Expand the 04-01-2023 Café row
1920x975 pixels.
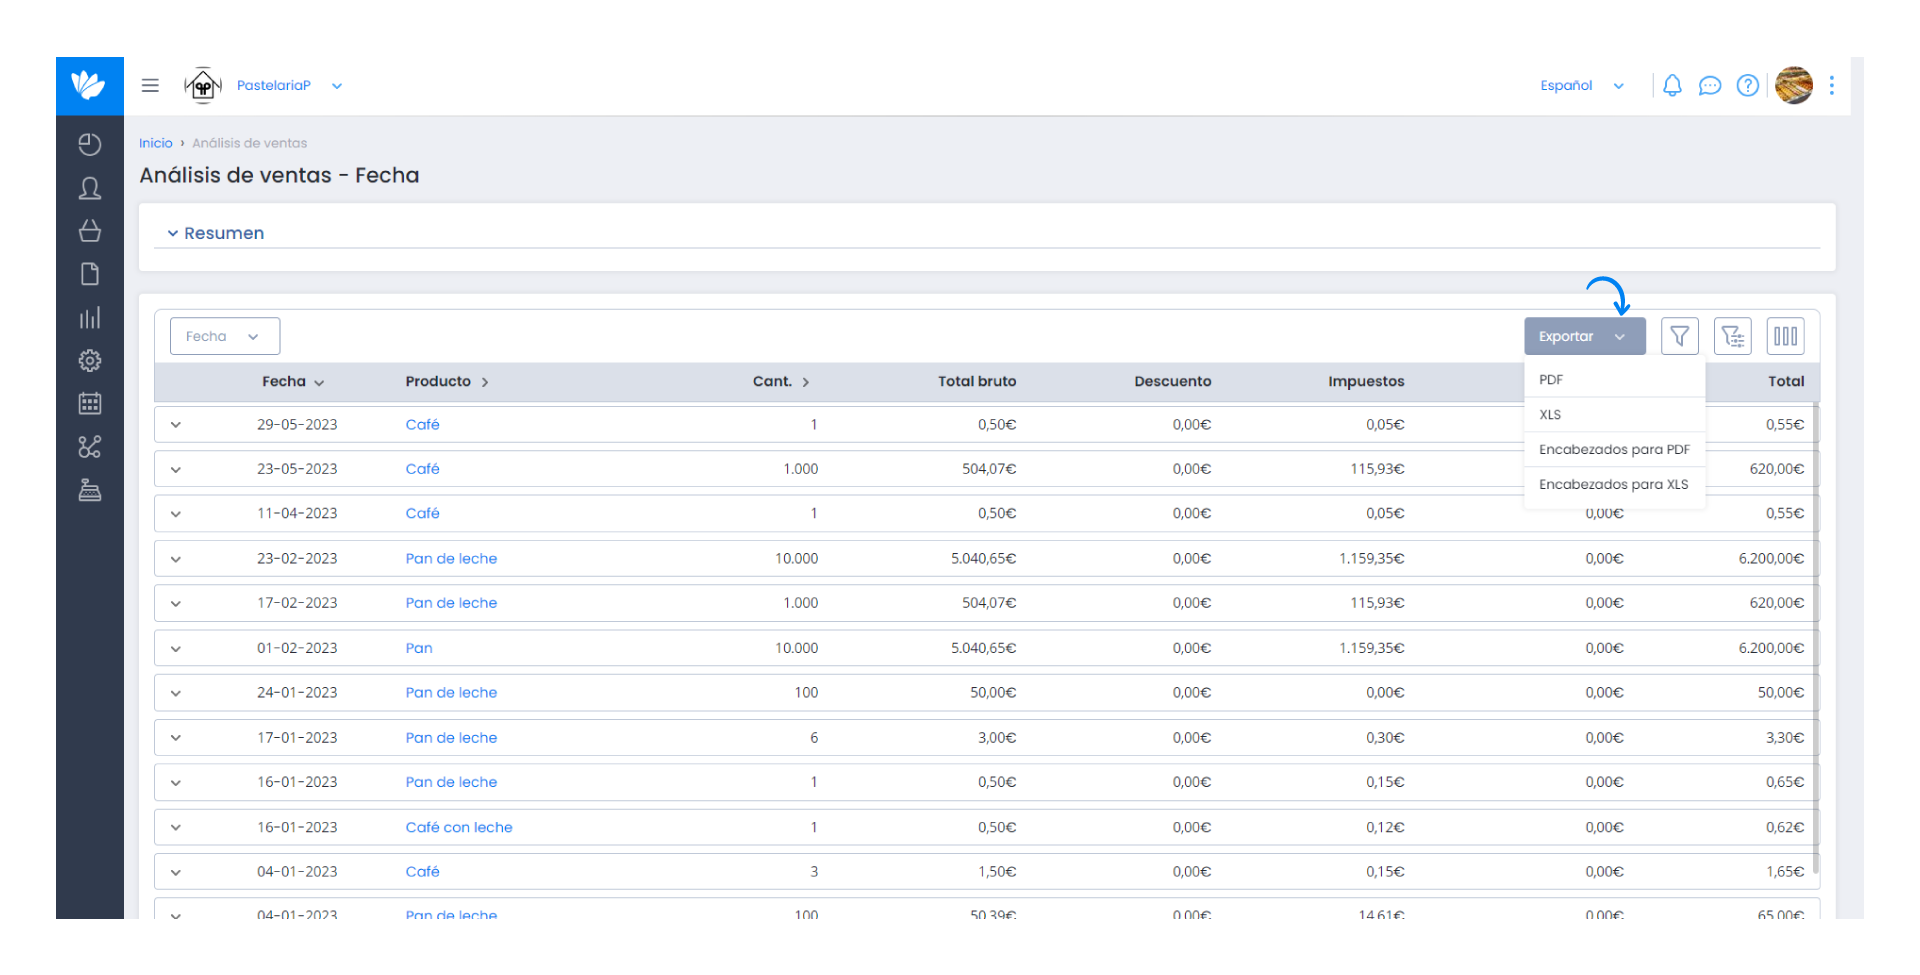click(176, 872)
